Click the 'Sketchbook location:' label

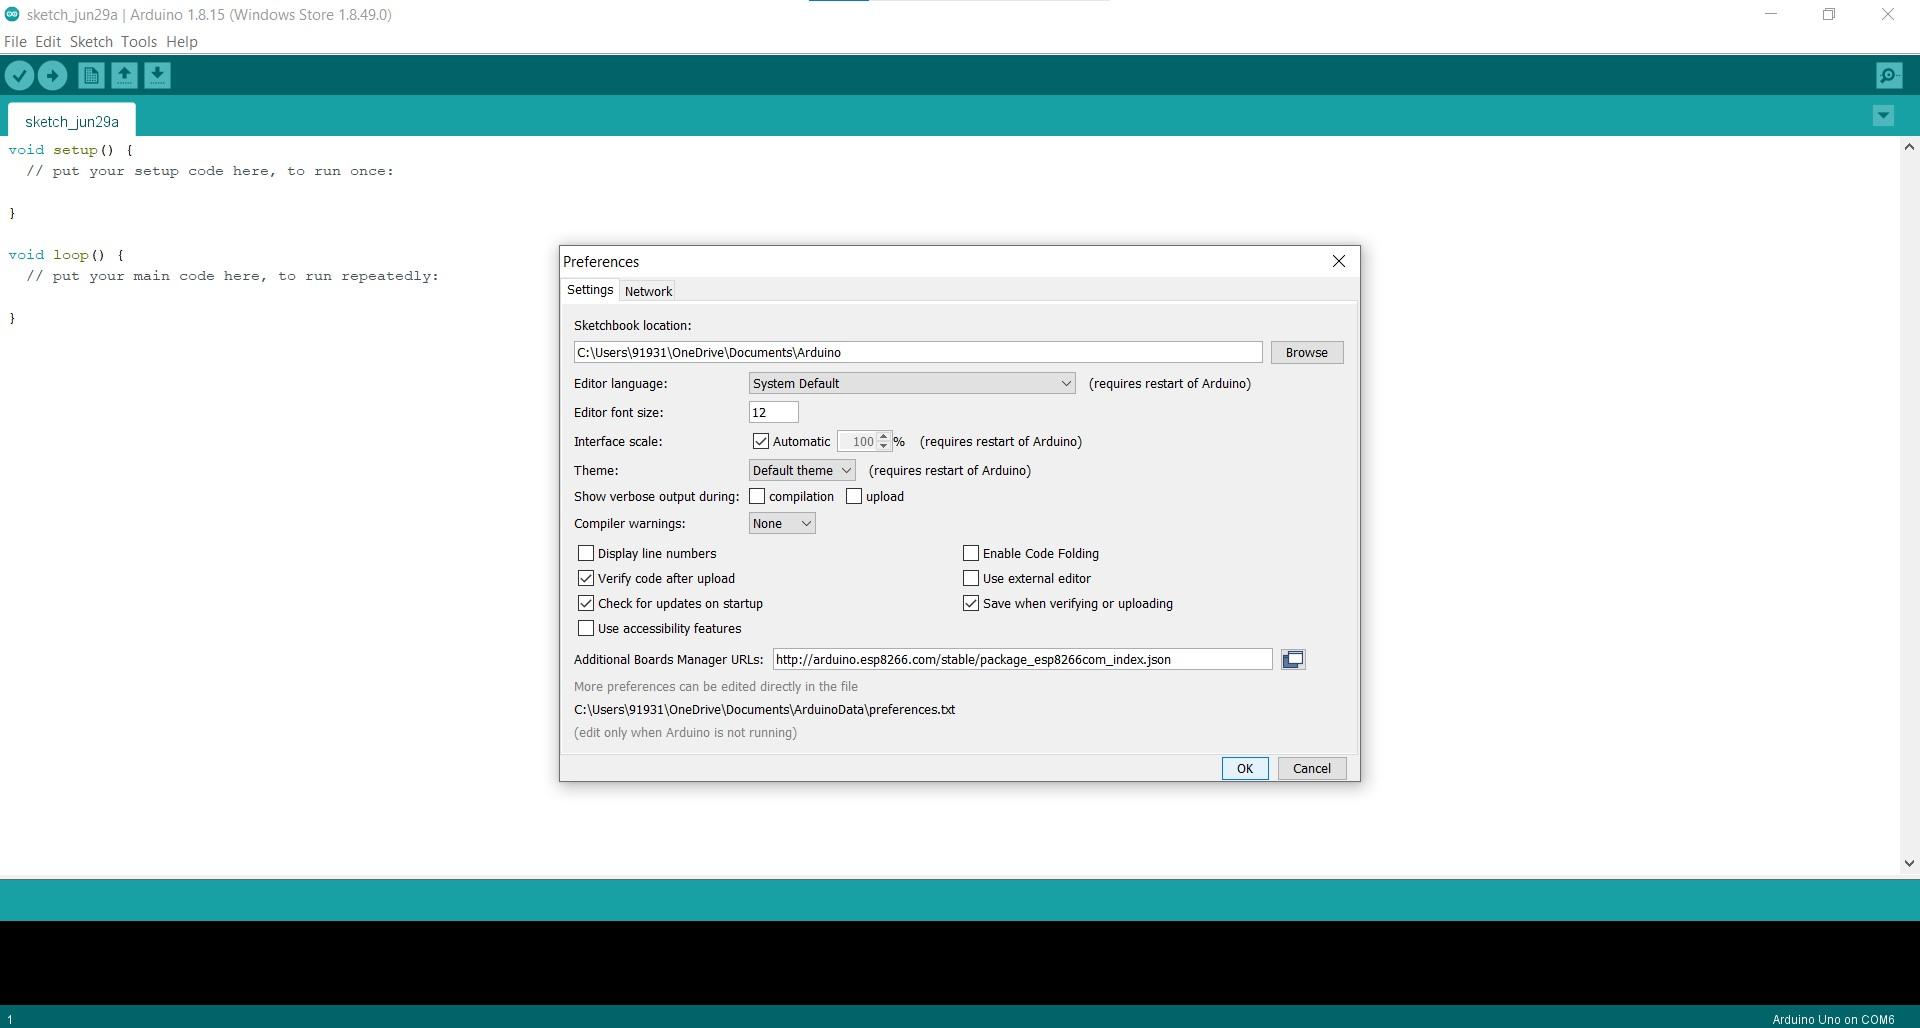point(633,325)
